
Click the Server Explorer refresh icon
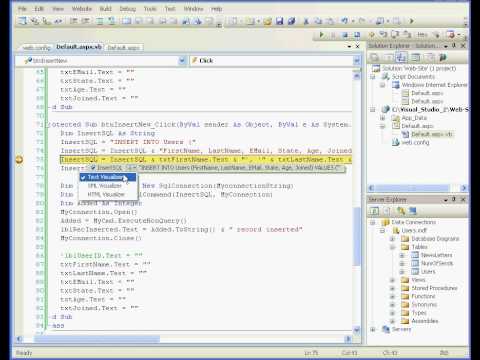374,211
